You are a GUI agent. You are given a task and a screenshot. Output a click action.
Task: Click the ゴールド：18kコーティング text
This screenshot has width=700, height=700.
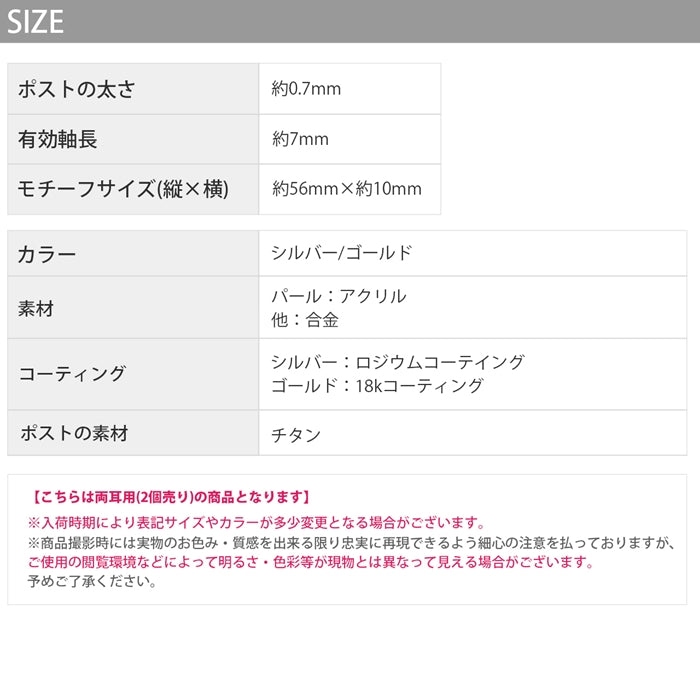pos(377,386)
